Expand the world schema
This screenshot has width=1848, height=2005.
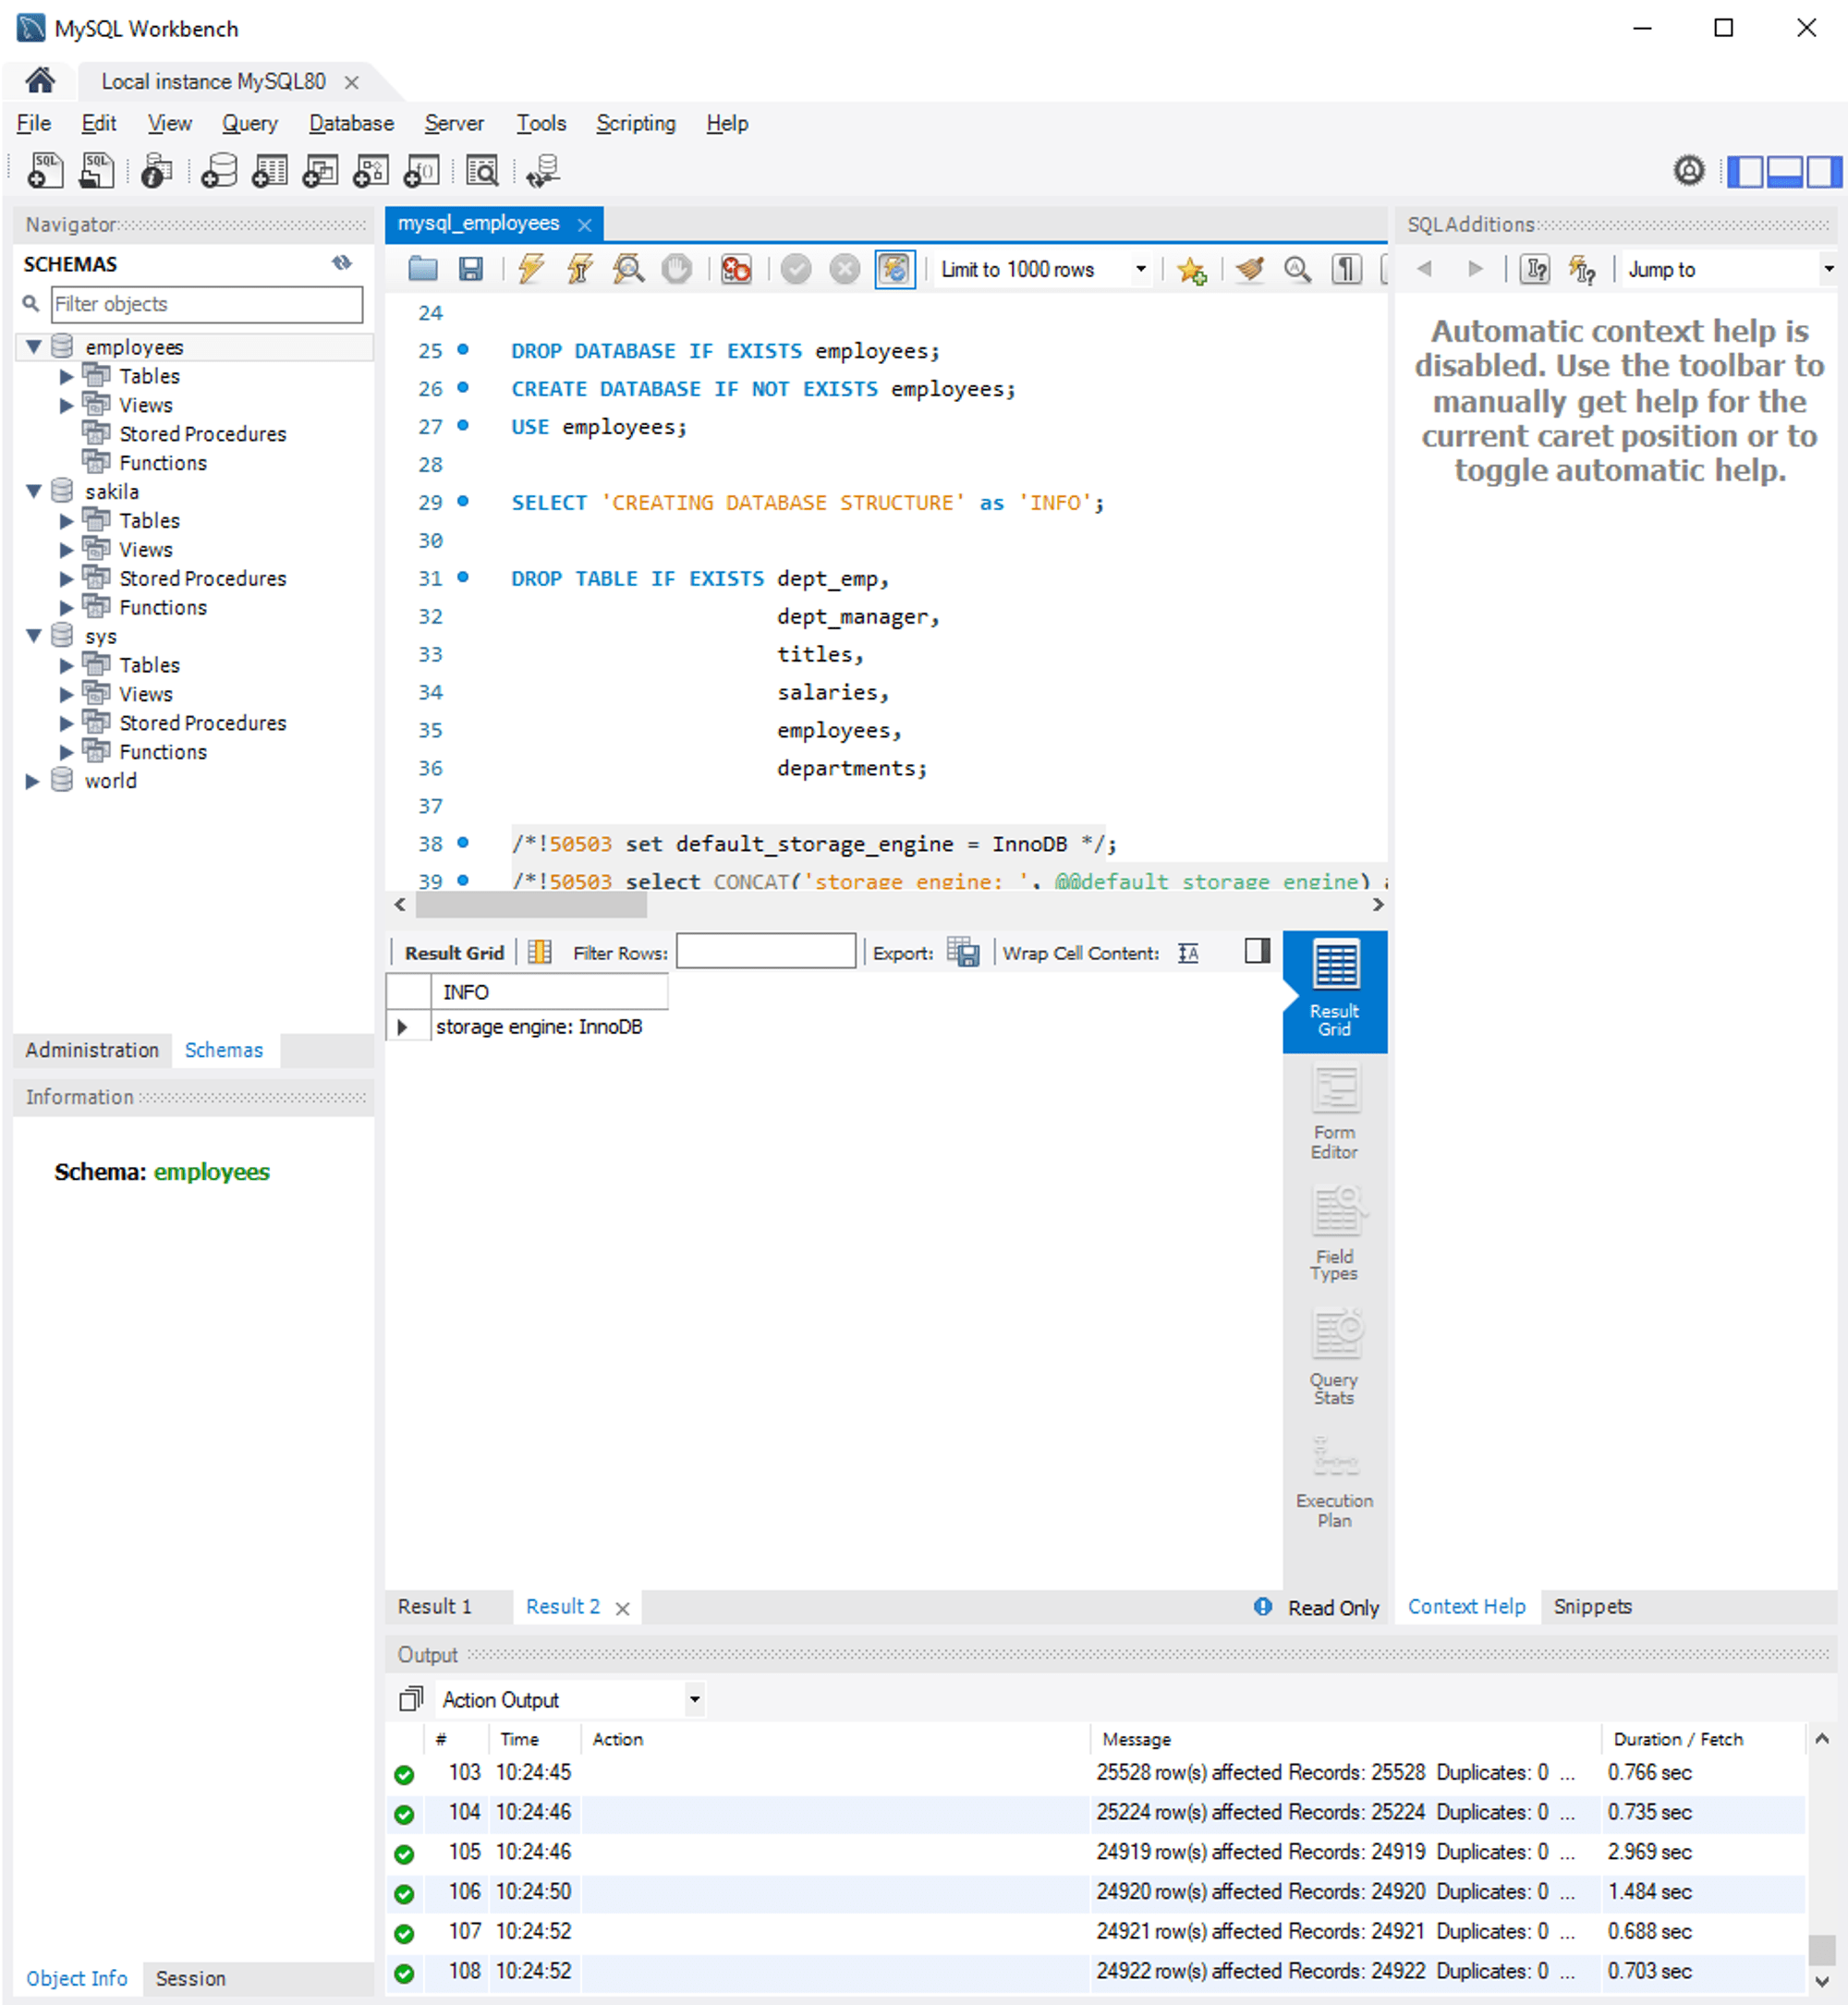coord(32,781)
